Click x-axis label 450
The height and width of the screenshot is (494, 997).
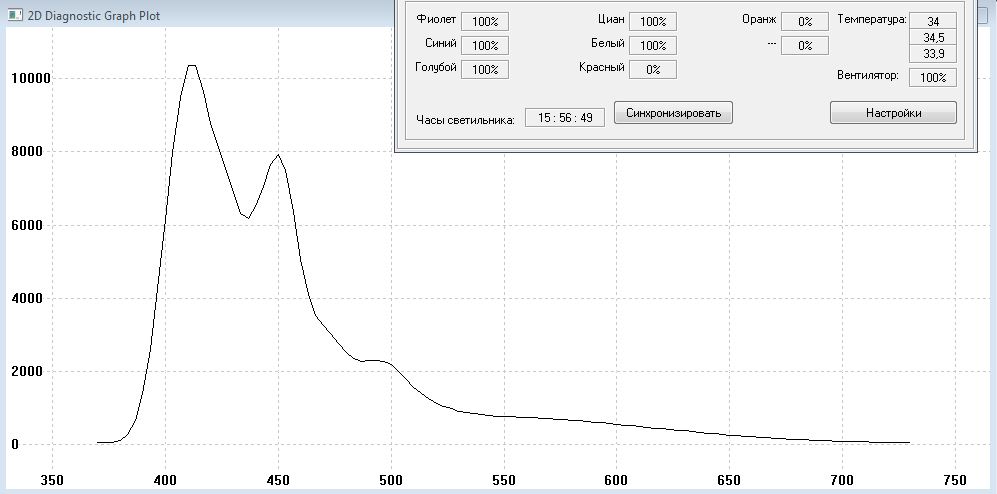[278, 479]
